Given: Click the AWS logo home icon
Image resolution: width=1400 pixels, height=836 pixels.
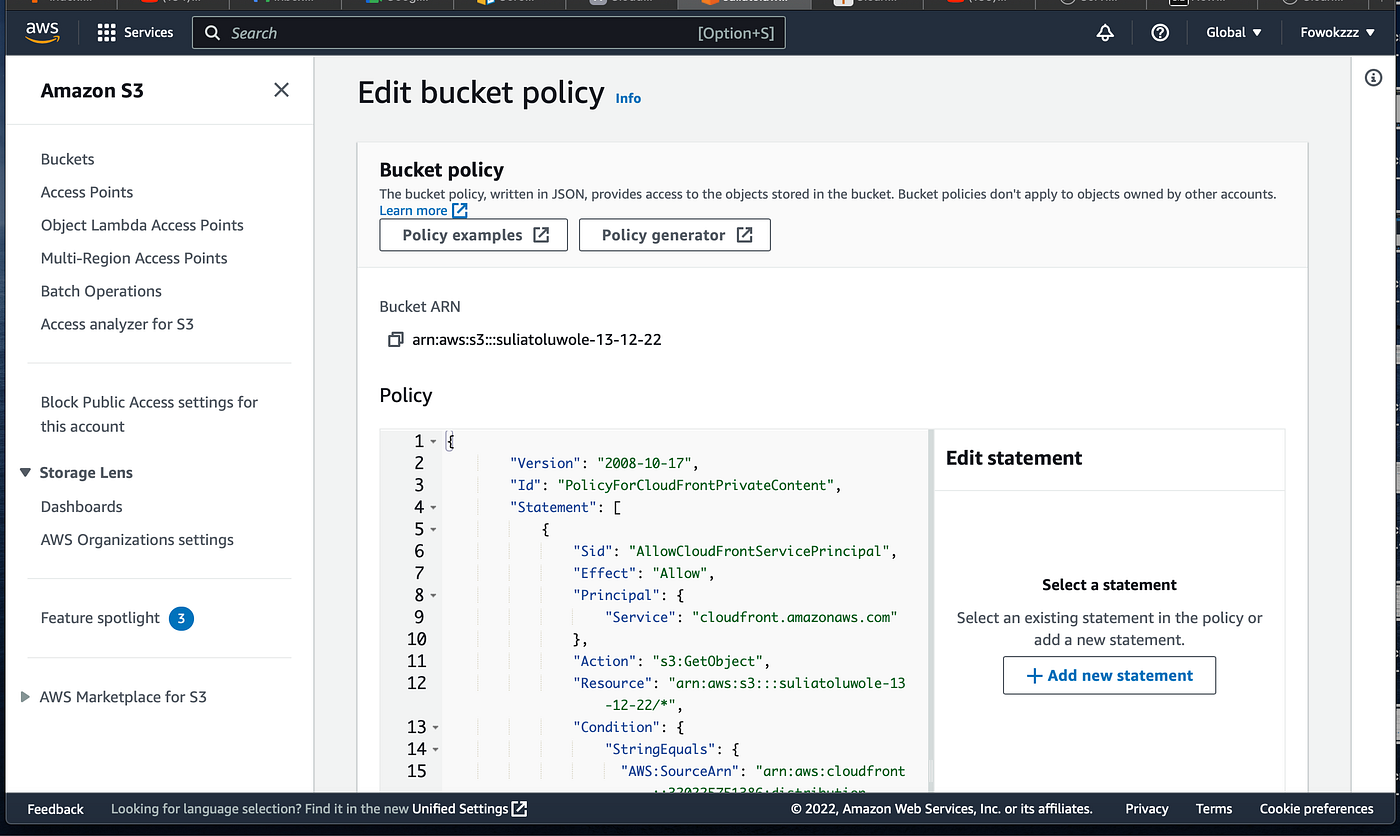Looking at the screenshot, I should coord(42,32).
